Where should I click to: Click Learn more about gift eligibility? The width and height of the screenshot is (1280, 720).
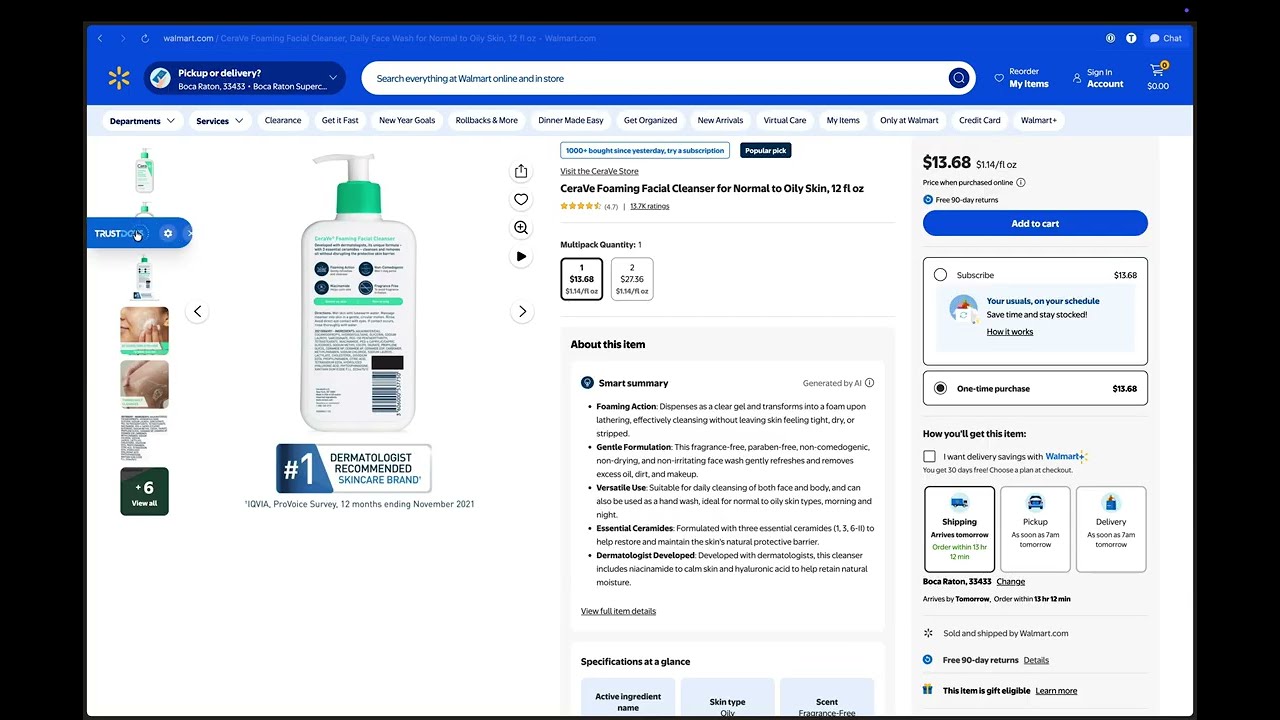click(1056, 690)
